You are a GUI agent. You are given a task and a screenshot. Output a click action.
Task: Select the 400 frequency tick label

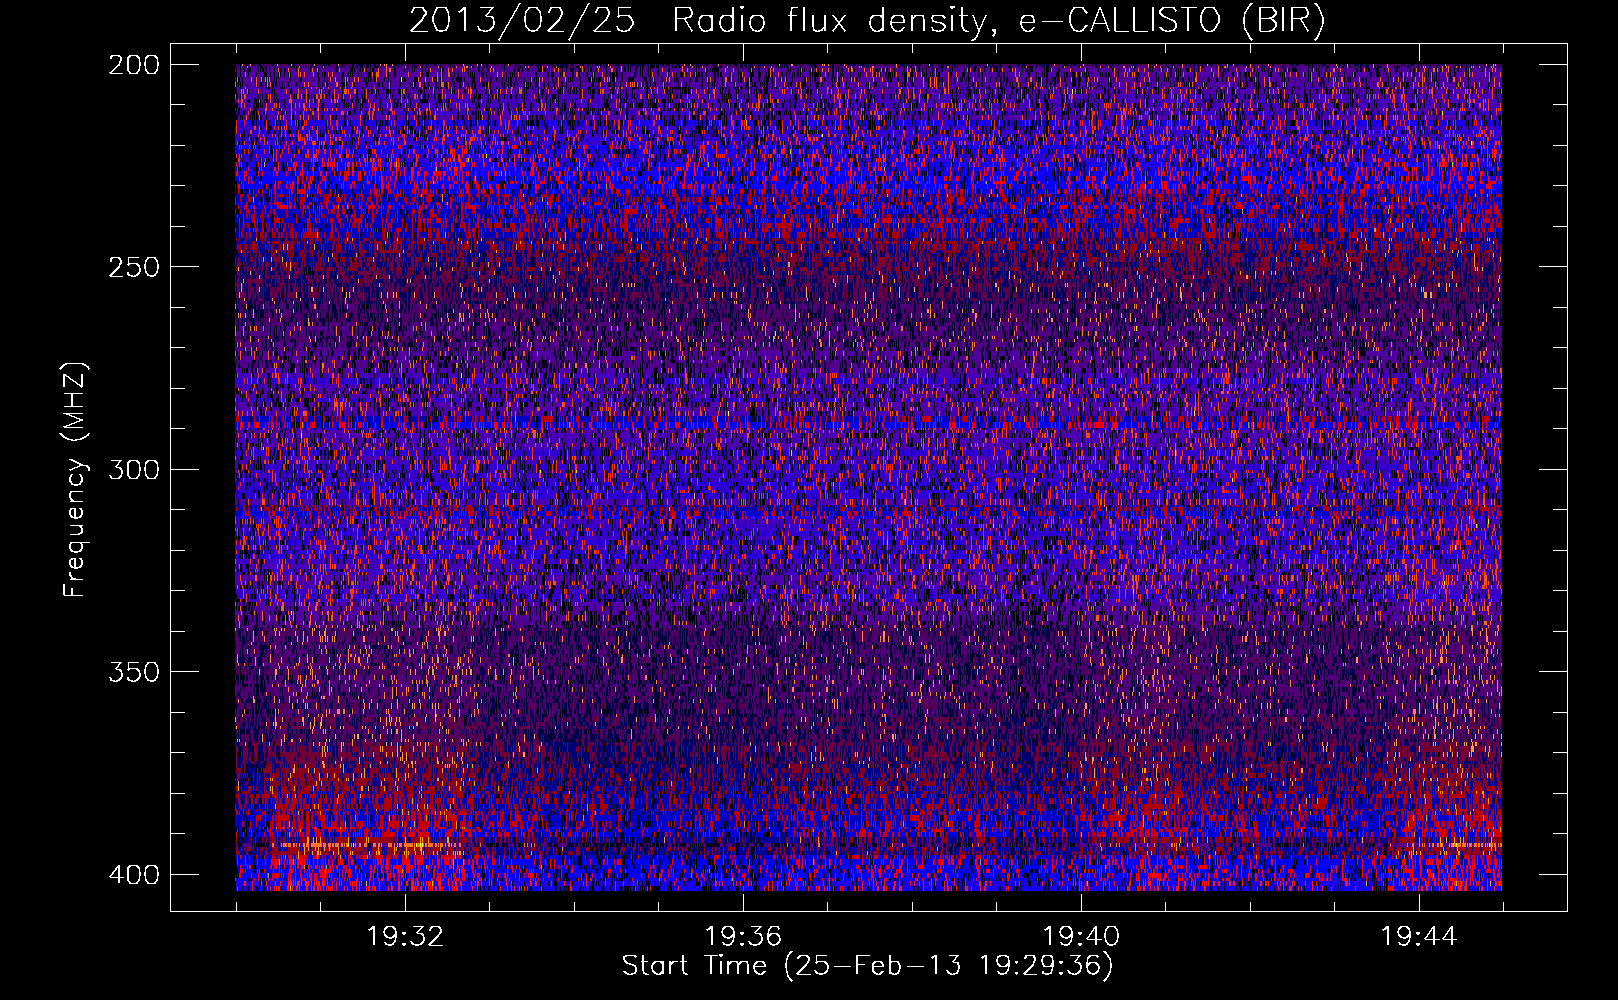point(133,875)
